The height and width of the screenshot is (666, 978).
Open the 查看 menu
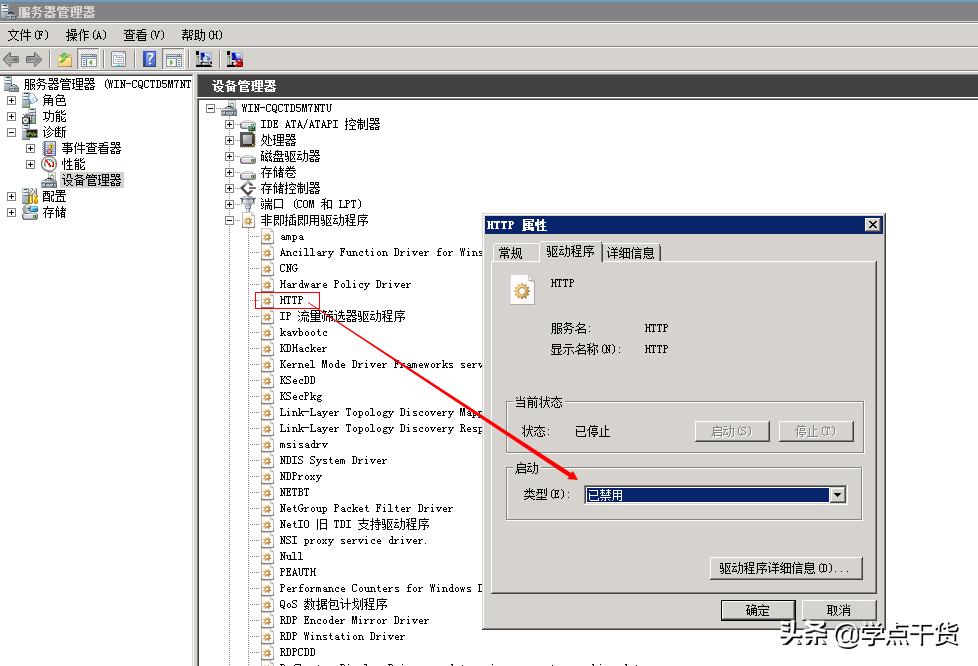point(142,34)
